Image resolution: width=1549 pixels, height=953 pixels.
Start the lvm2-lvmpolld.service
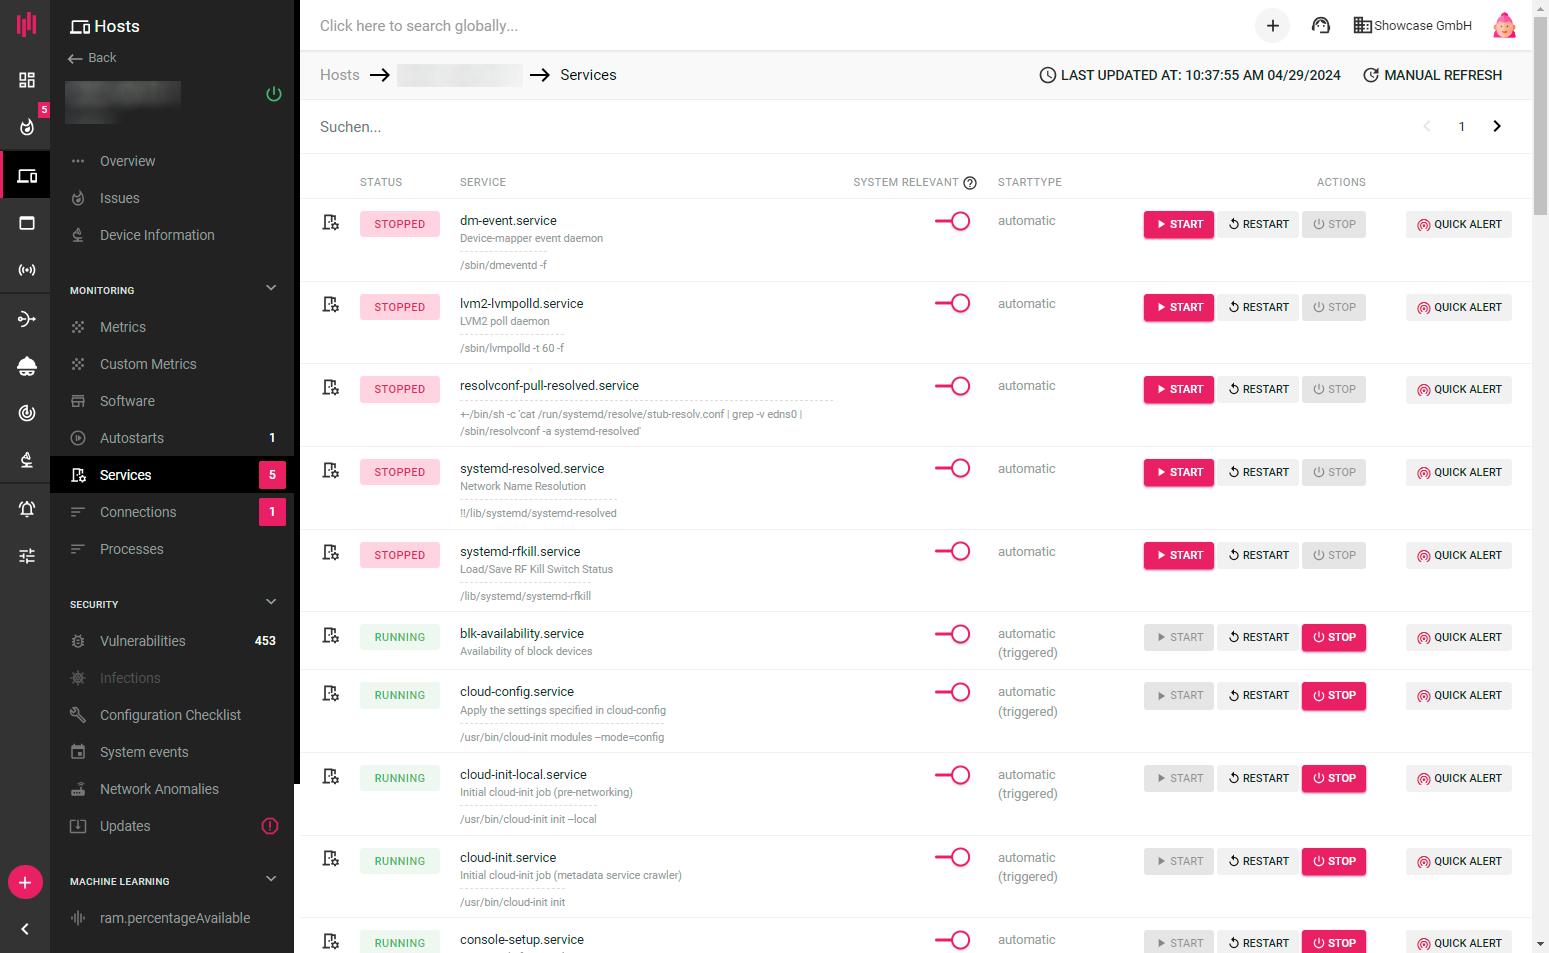click(1178, 308)
